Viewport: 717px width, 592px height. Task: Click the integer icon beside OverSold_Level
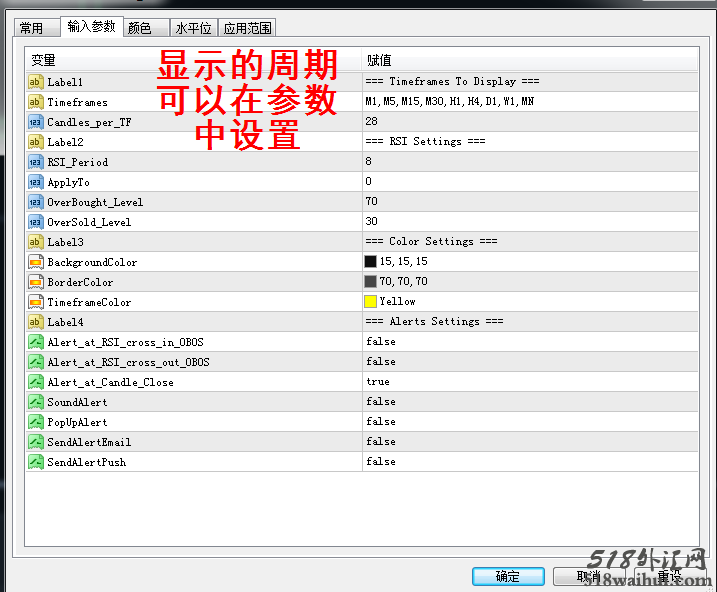tap(36, 222)
